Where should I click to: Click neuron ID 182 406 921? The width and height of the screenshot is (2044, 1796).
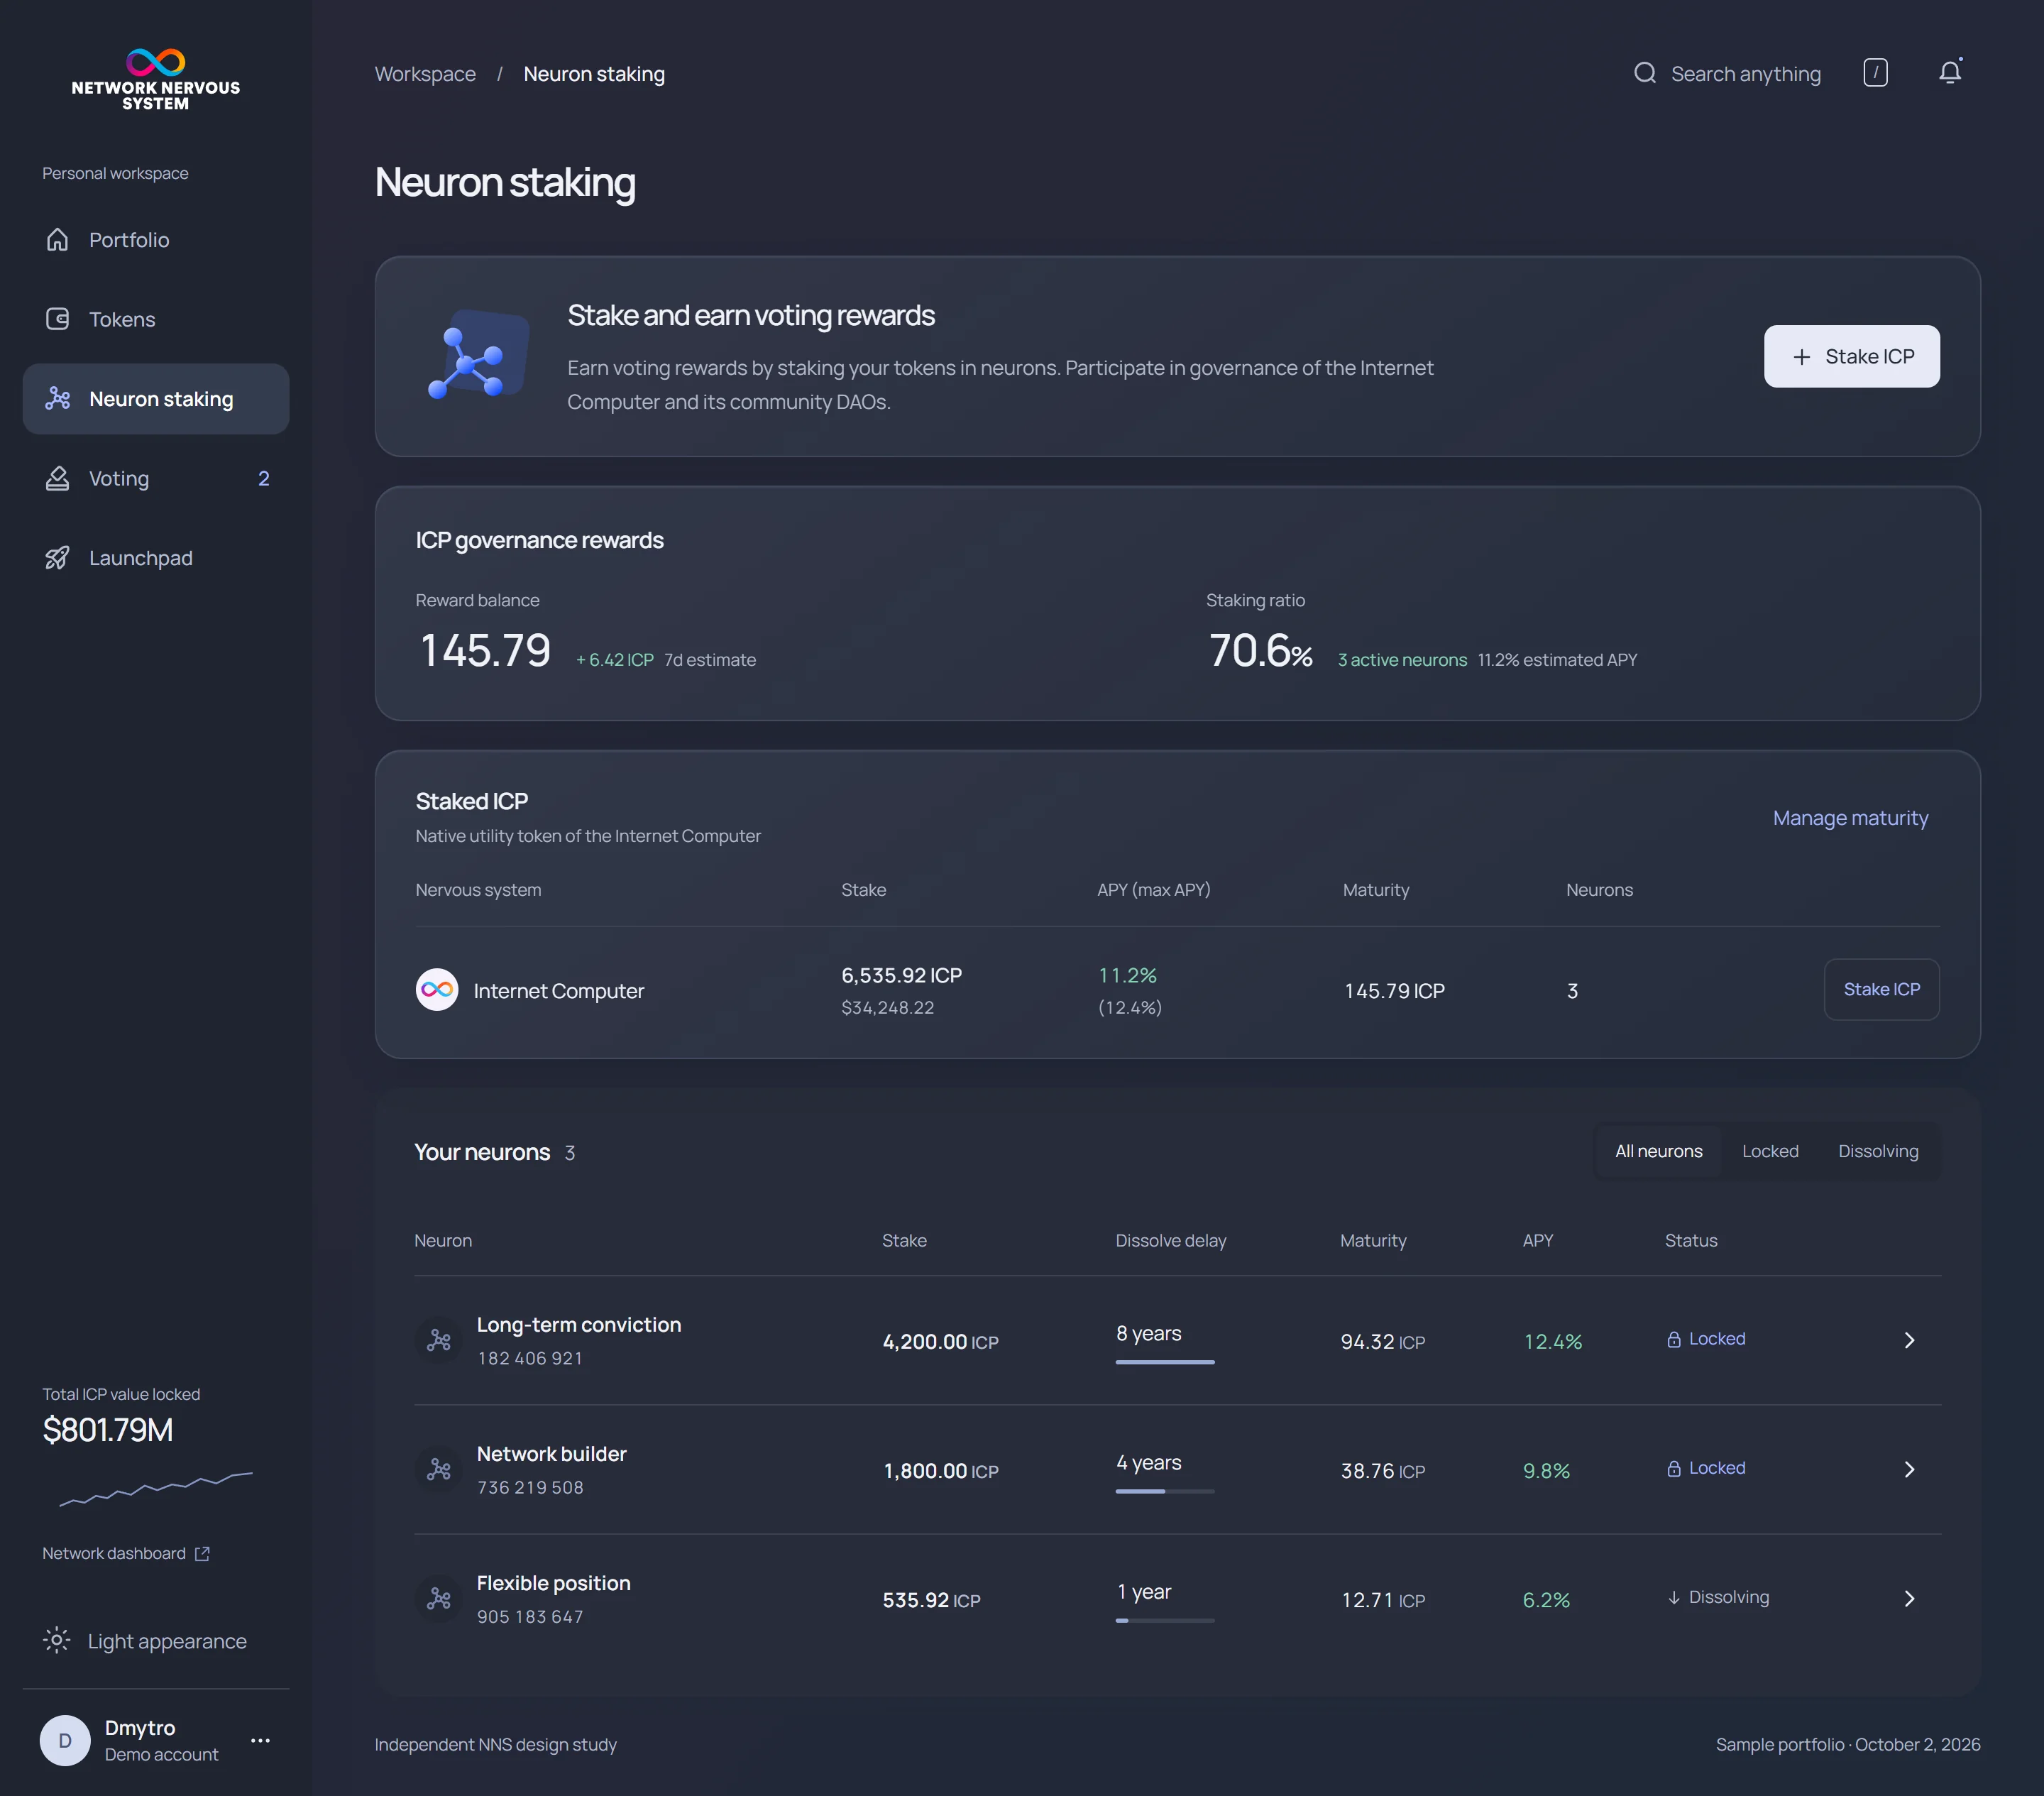pos(530,1358)
